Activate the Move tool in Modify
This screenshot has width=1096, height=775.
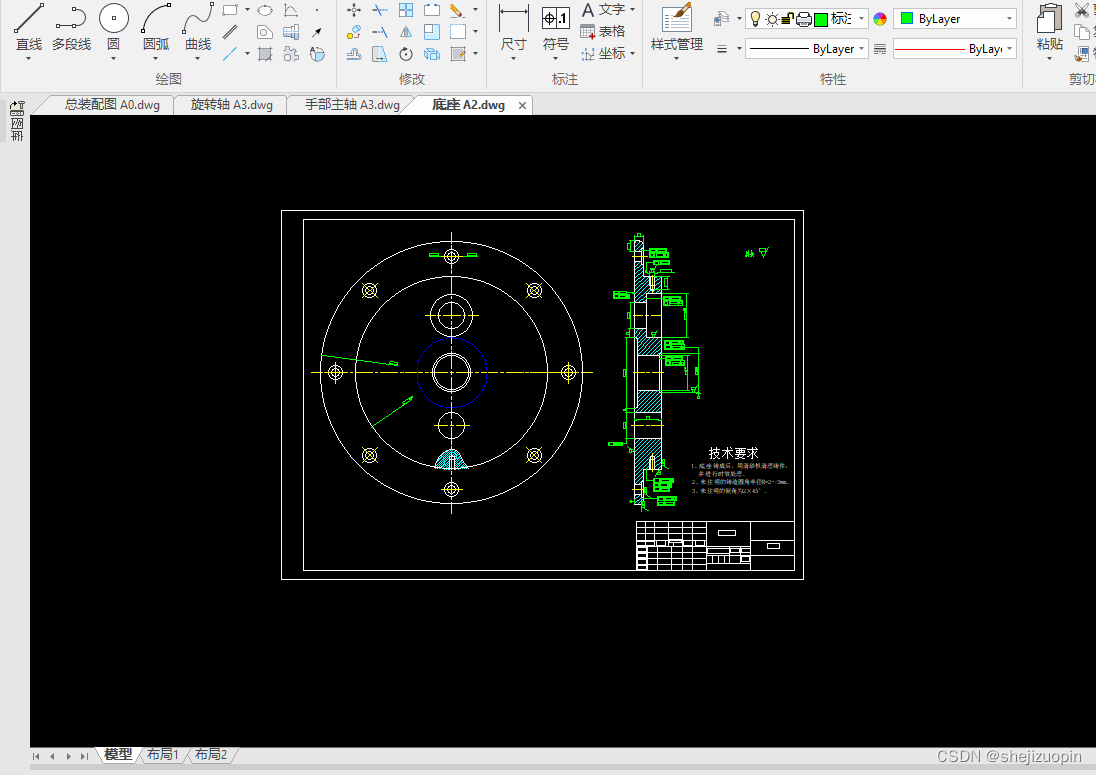coord(354,10)
